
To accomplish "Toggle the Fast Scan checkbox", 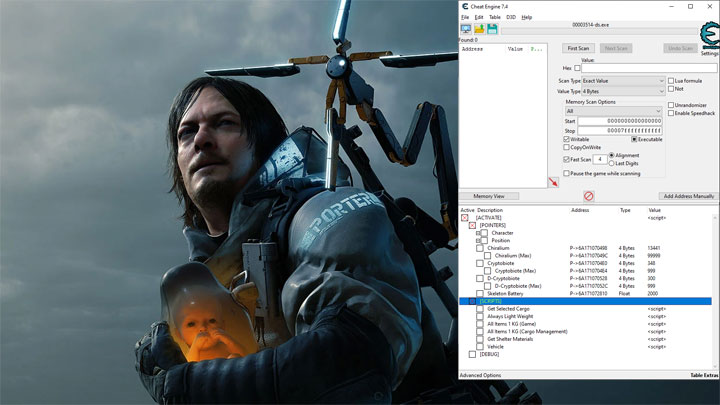I will 566,159.
